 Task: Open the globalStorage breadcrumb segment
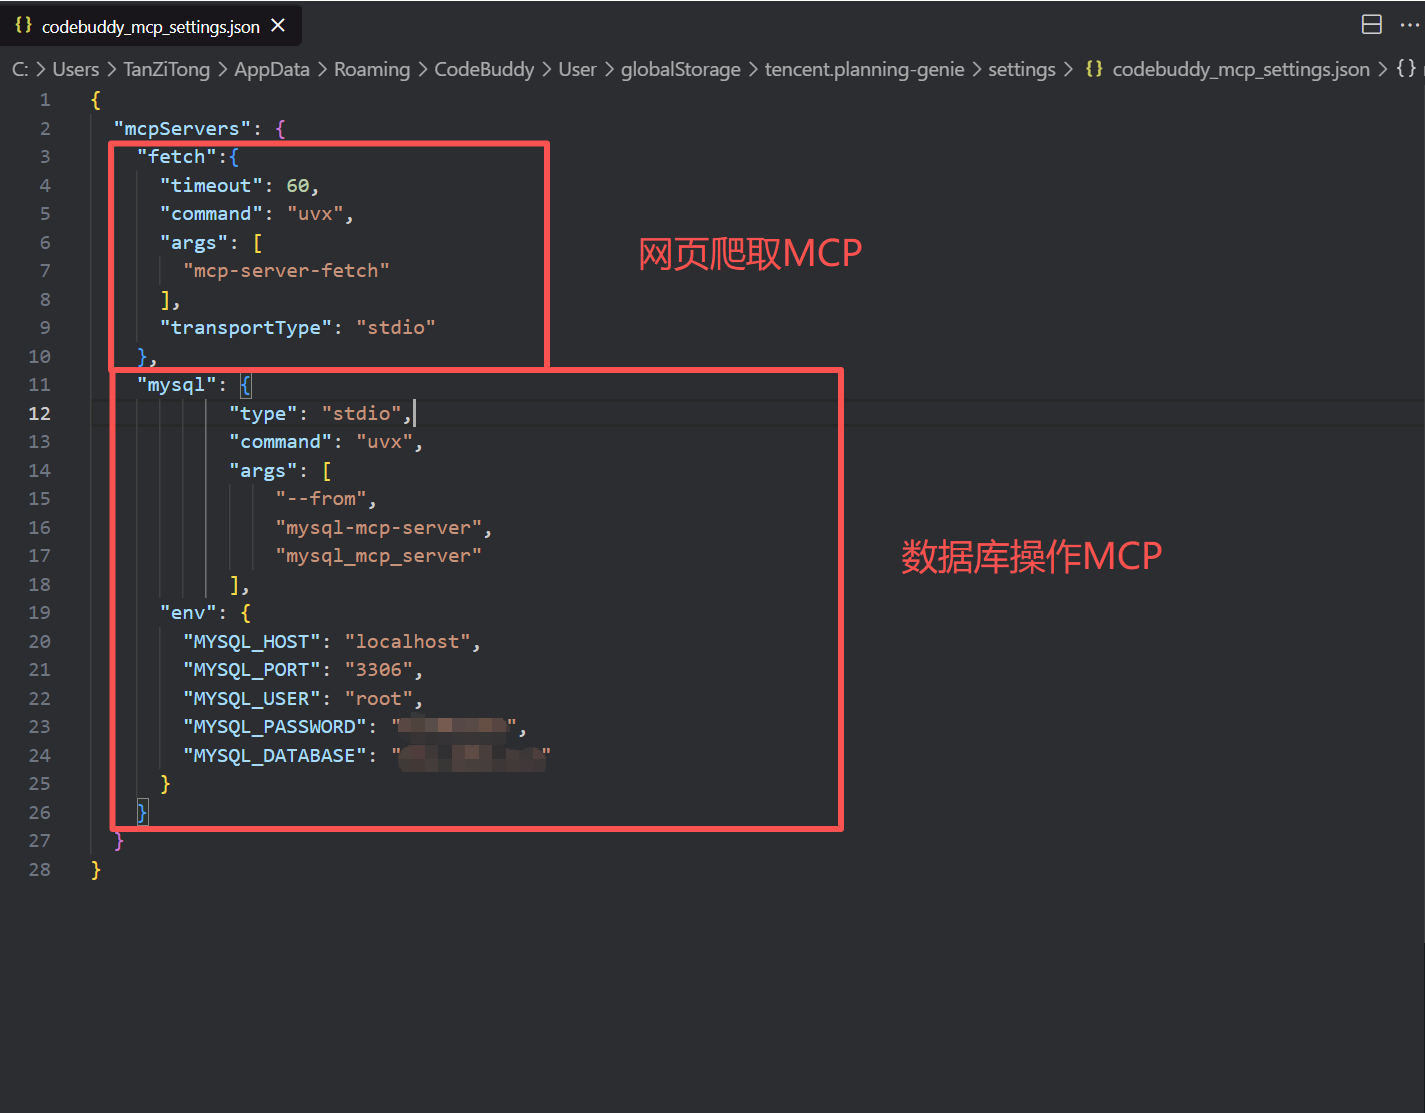tap(681, 69)
